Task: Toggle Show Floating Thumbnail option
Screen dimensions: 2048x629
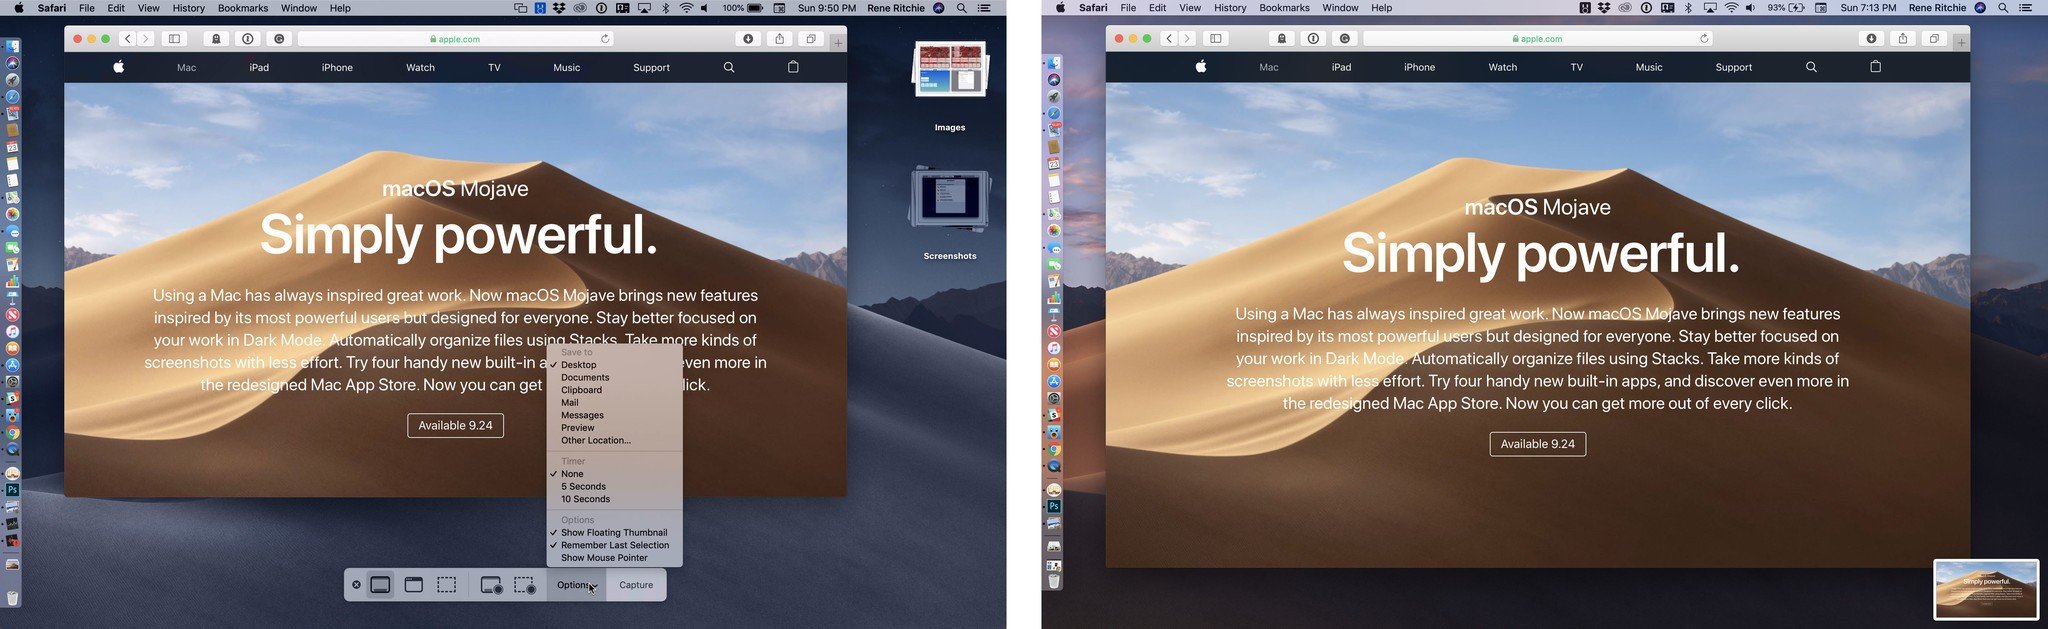Action: (614, 533)
